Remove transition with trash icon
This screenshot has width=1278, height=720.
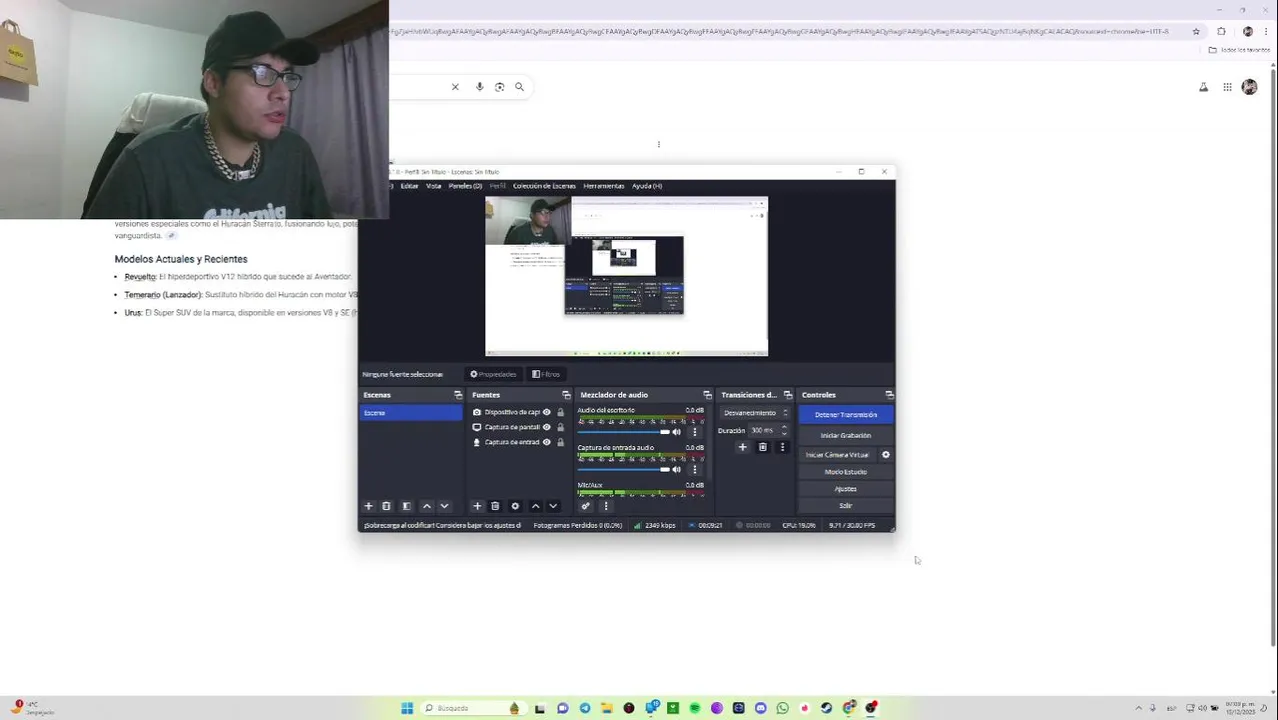(762, 447)
